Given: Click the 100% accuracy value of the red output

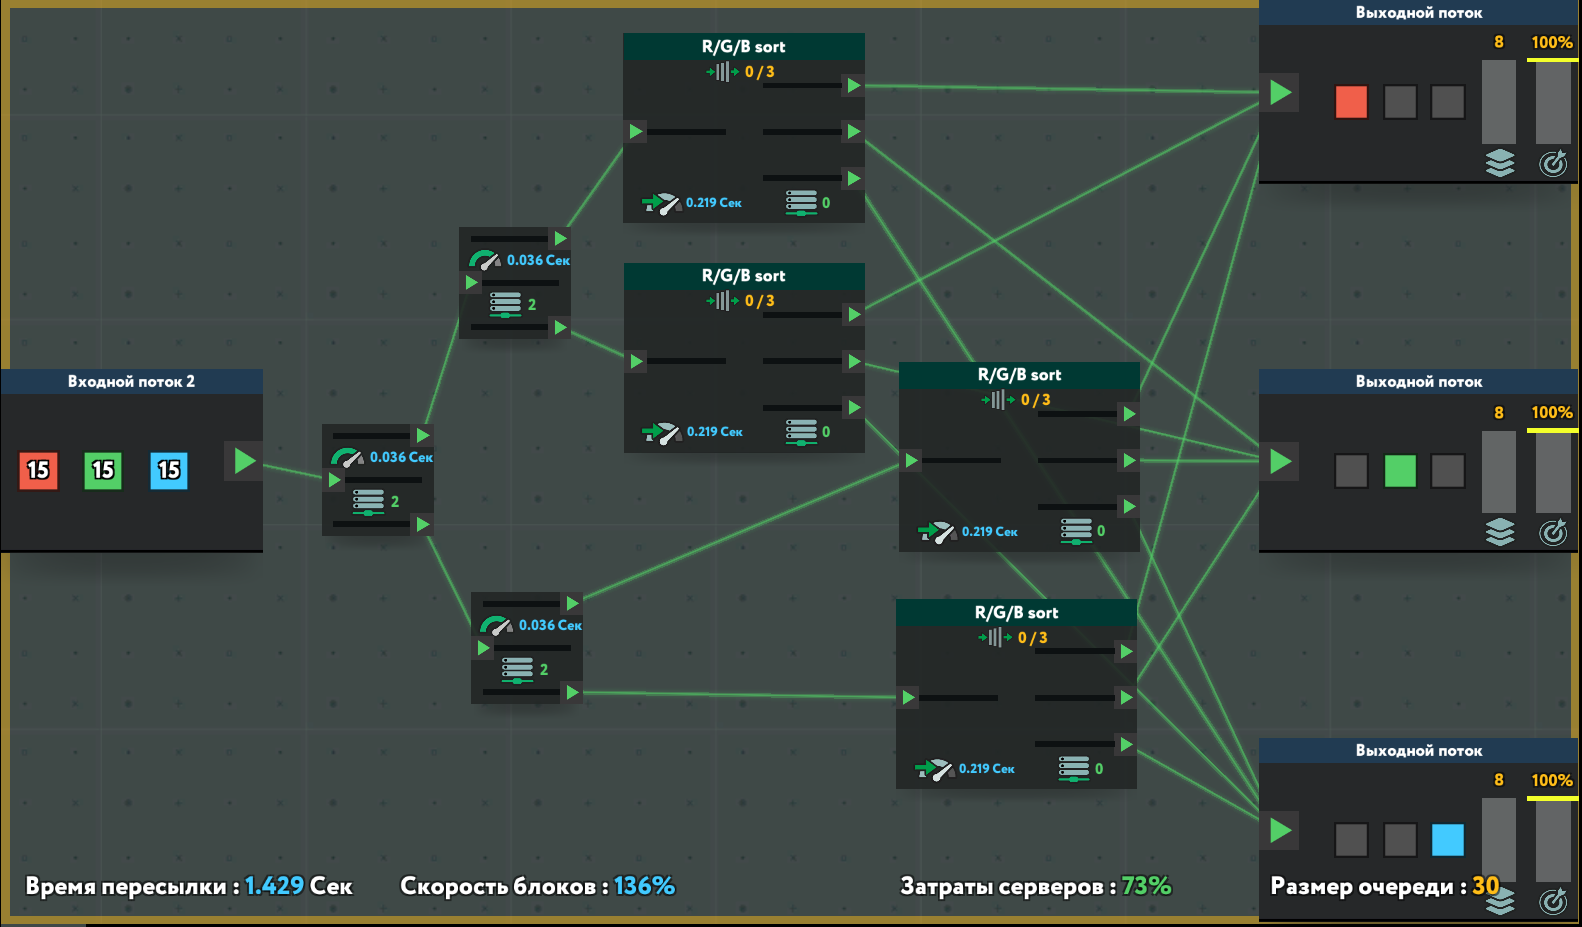Looking at the screenshot, I should pyautogui.click(x=1552, y=42).
